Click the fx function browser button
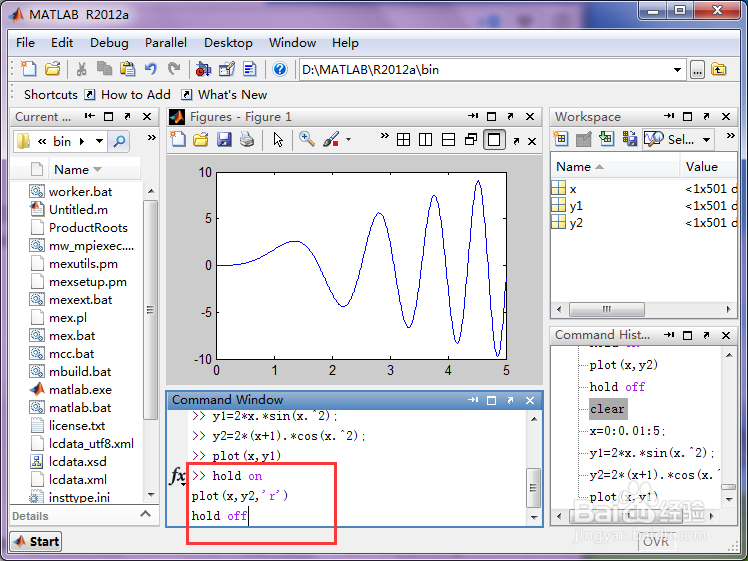Screen dimensions: 748x561 pos(178,476)
